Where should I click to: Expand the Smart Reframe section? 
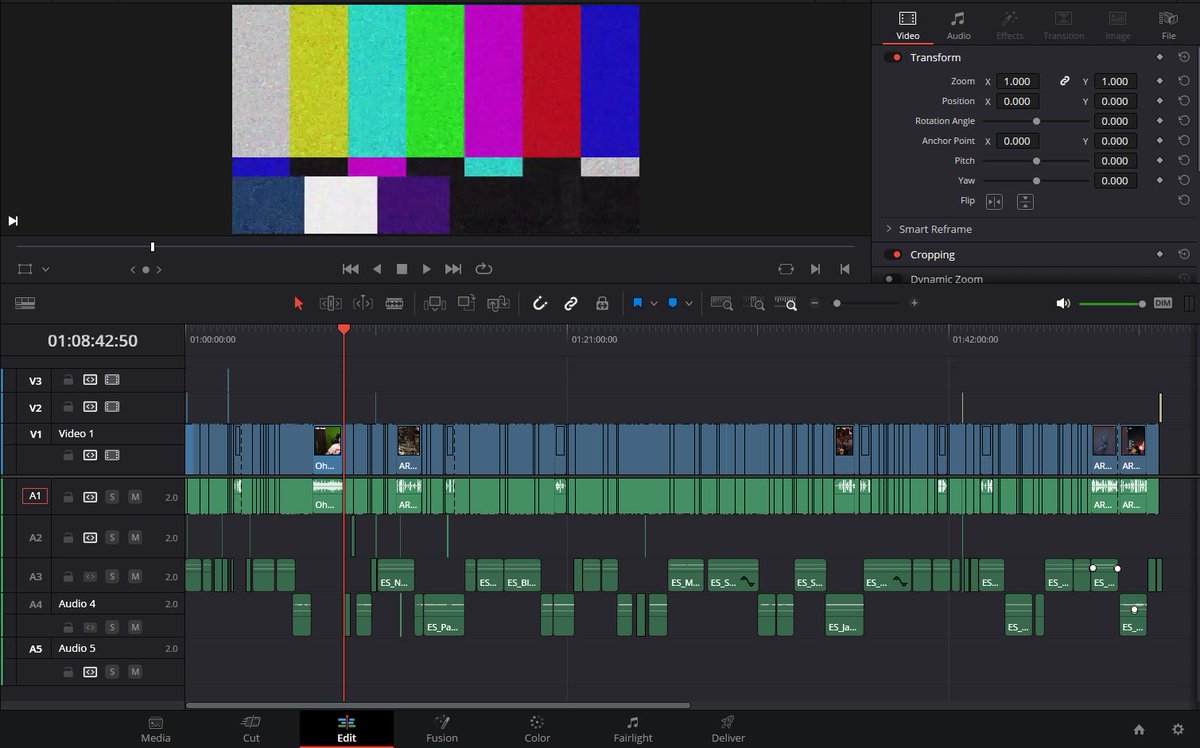(889, 229)
